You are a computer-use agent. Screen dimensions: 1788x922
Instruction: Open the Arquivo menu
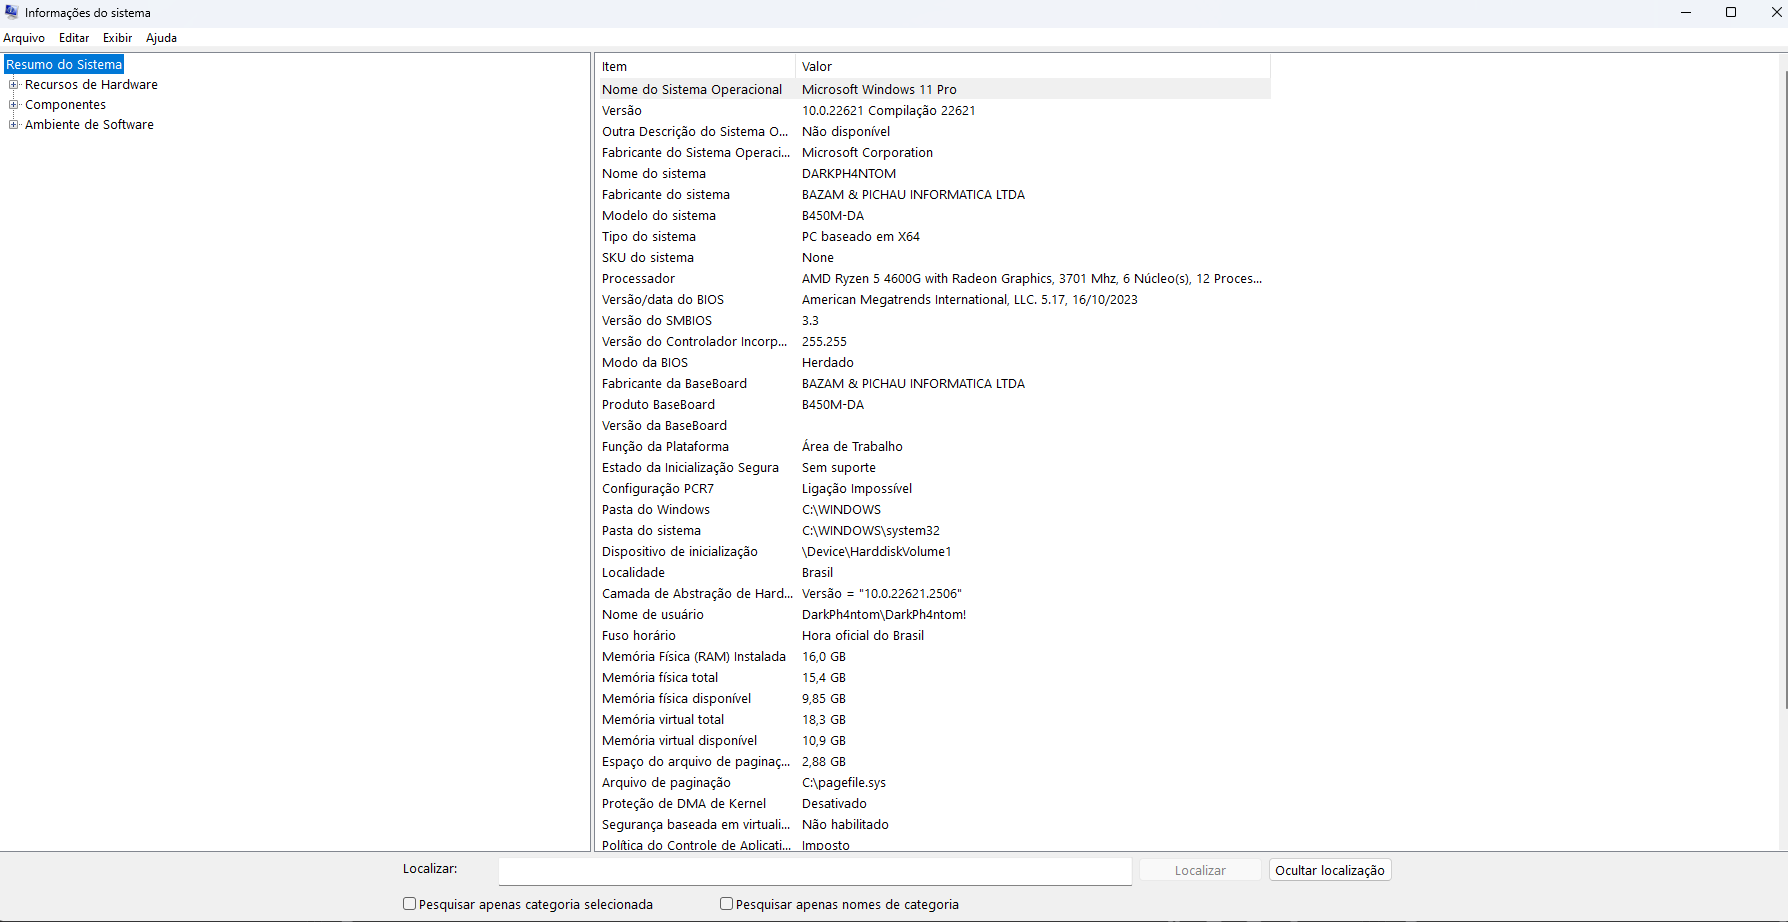click(x=24, y=38)
